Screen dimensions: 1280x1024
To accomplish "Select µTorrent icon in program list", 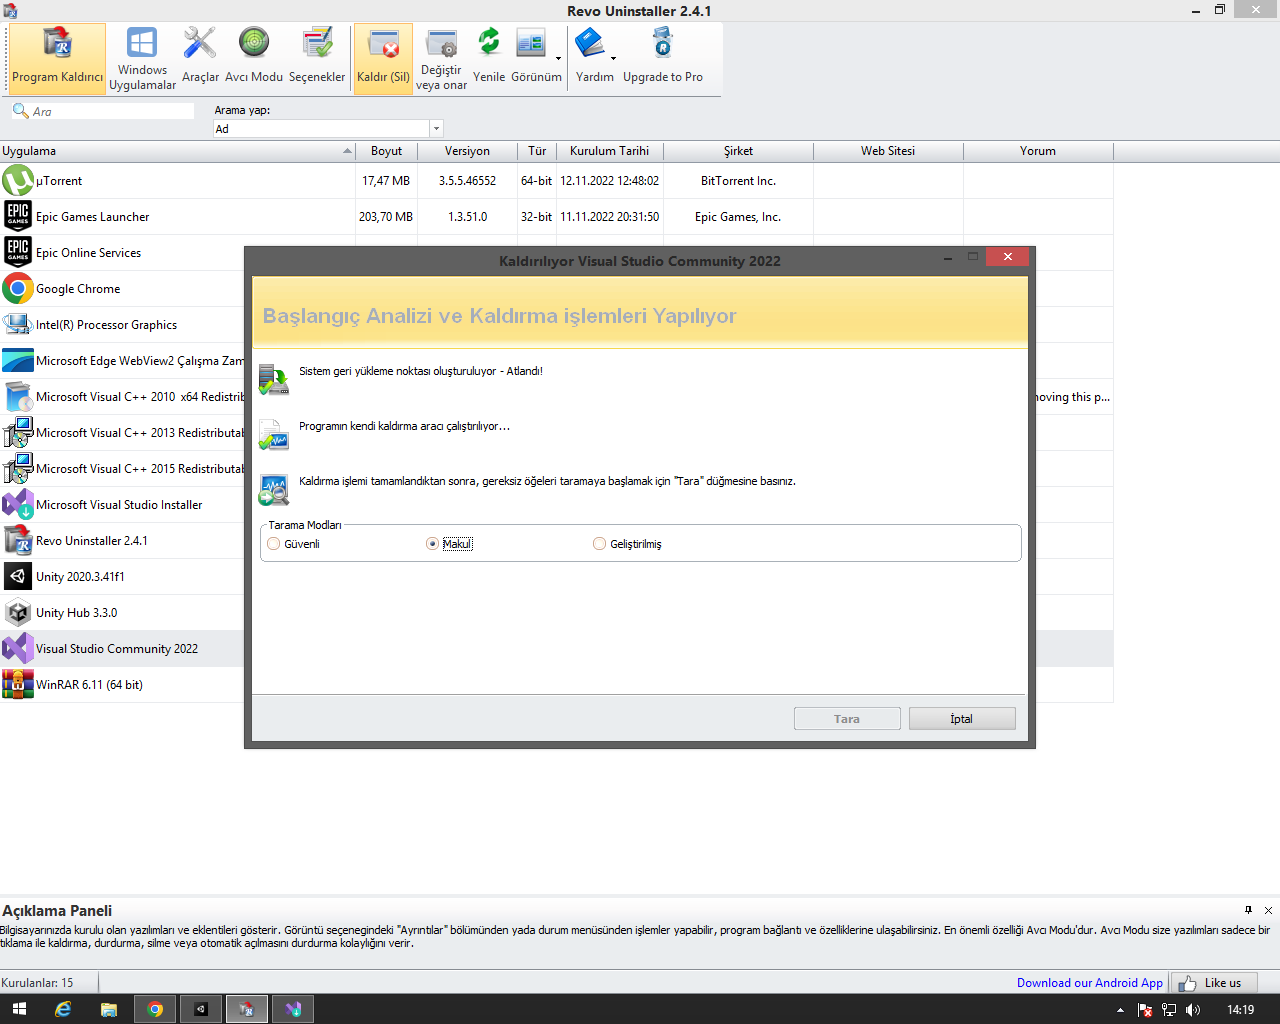I will [18, 181].
